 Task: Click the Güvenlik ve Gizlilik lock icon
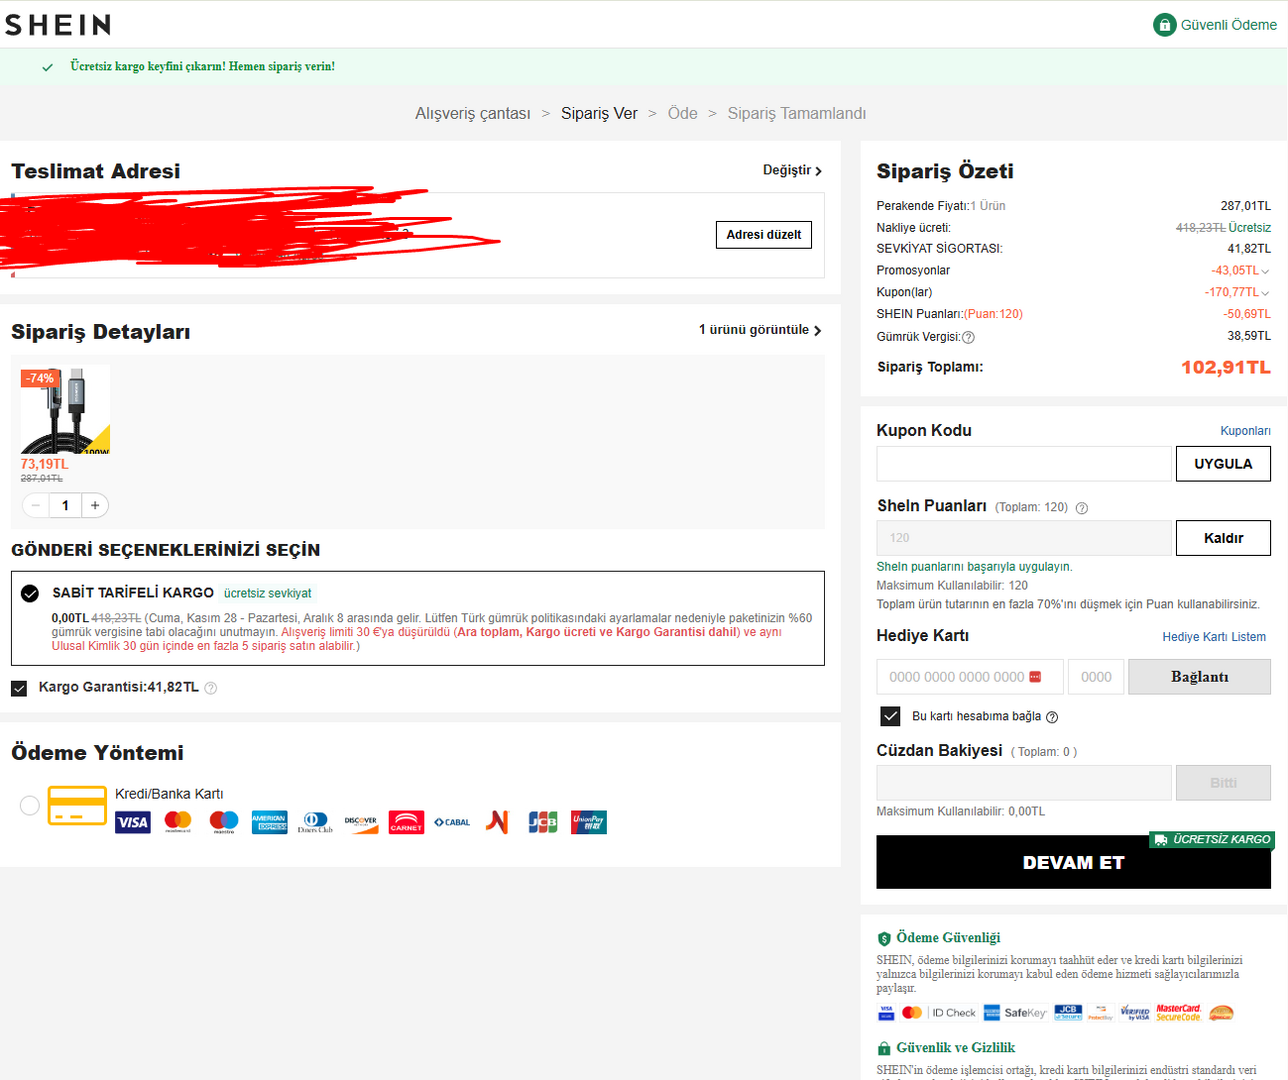click(x=884, y=1048)
